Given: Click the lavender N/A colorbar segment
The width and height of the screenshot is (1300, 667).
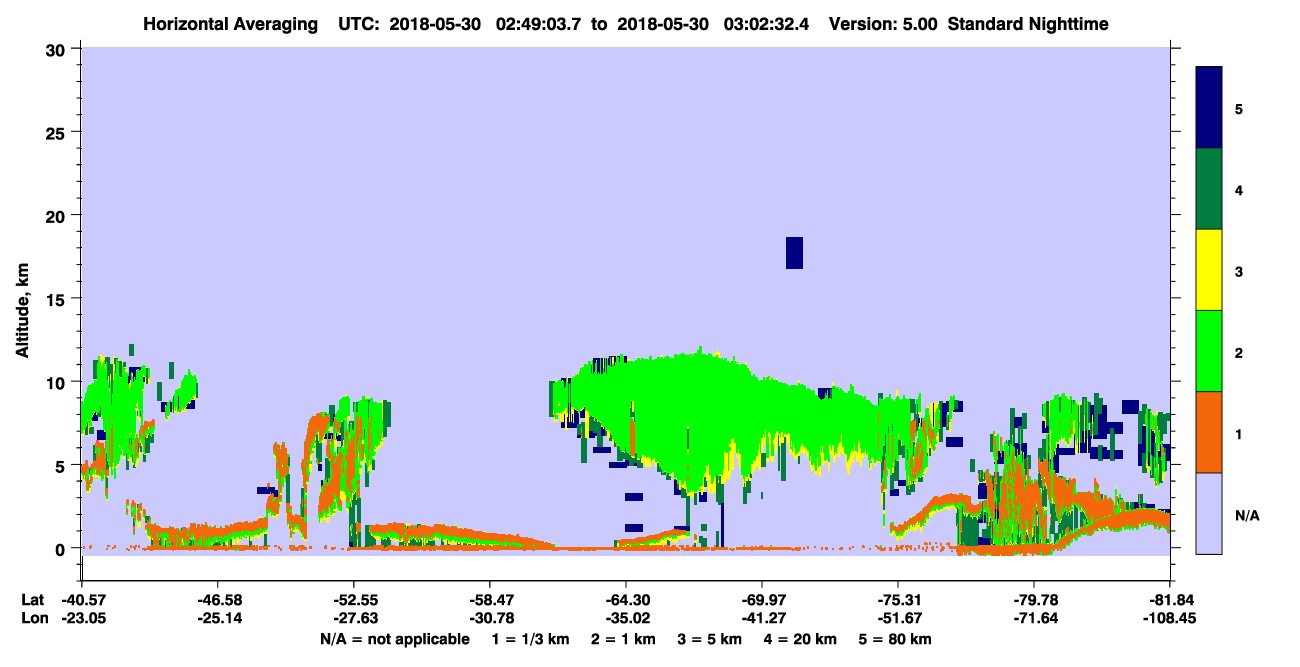Looking at the screenshot, I should (1209, 513).
